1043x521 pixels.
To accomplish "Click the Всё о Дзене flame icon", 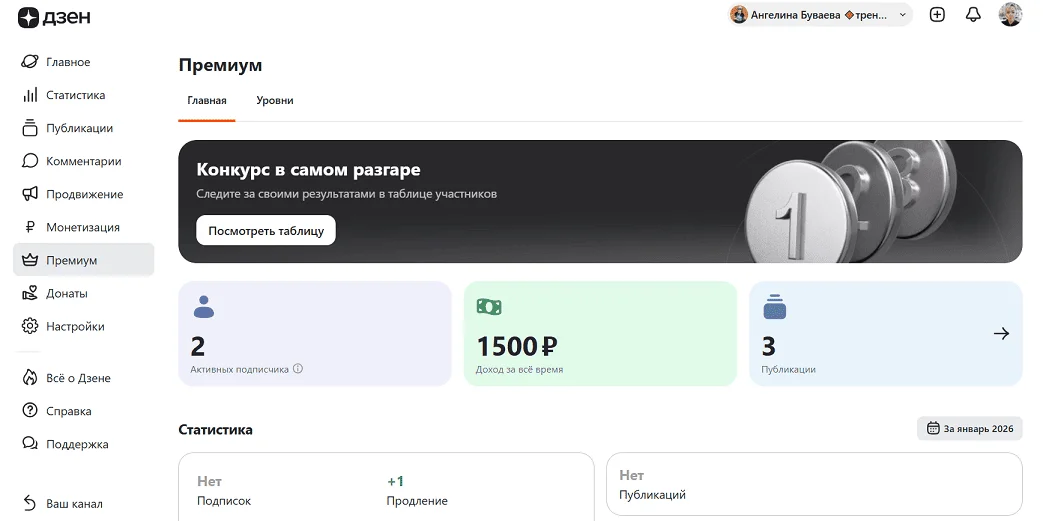I will [30, 378].
